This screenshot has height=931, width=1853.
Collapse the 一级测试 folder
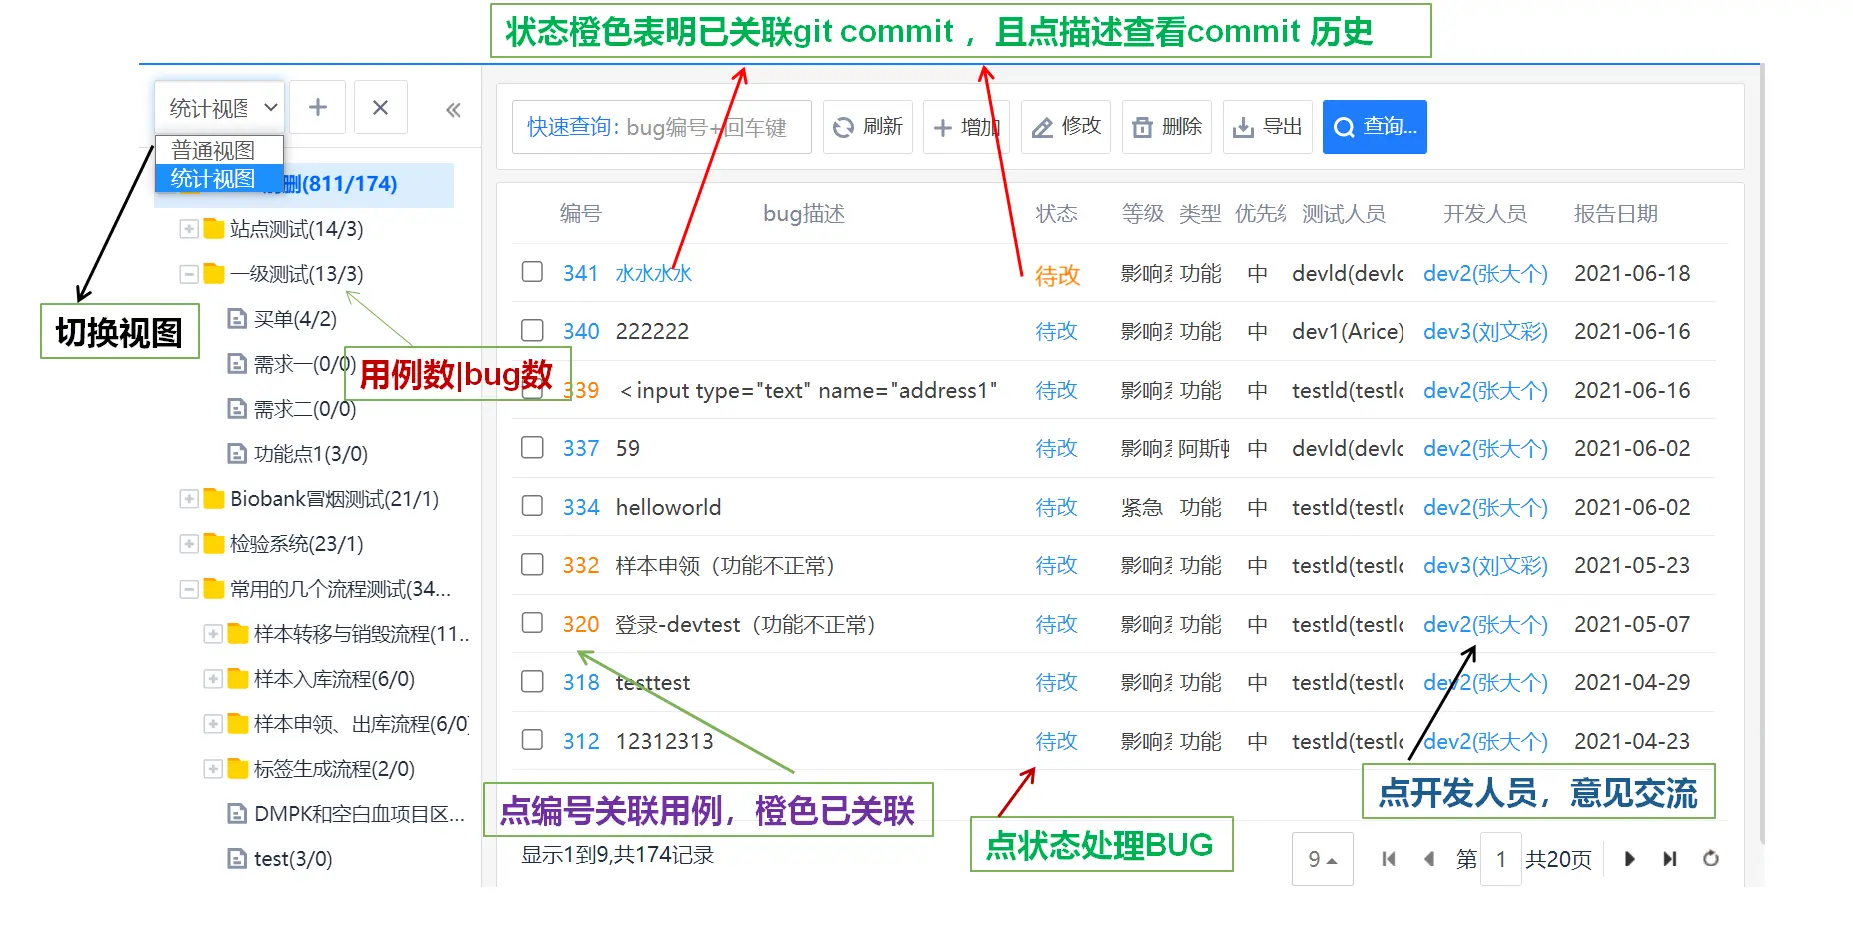[x=188, y=274]
